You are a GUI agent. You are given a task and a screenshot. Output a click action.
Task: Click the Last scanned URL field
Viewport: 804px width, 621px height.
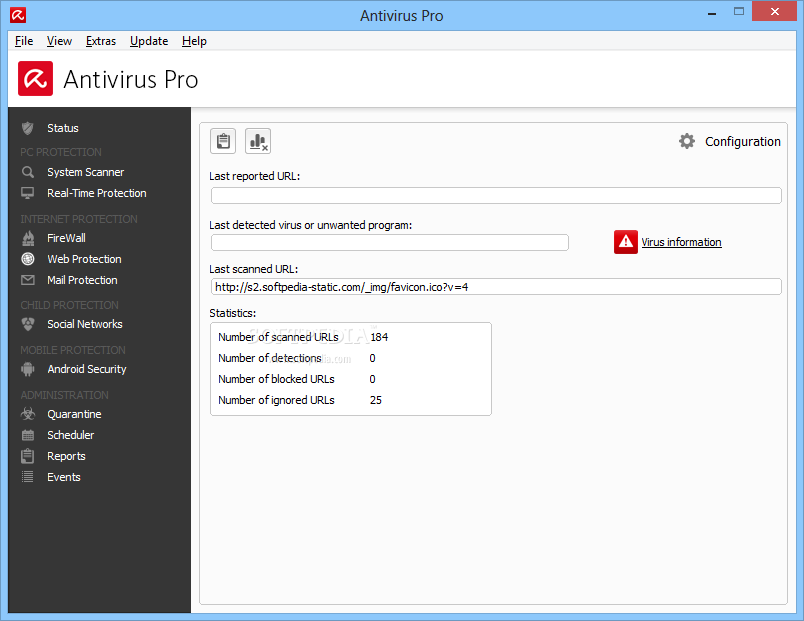coord(496,287)
